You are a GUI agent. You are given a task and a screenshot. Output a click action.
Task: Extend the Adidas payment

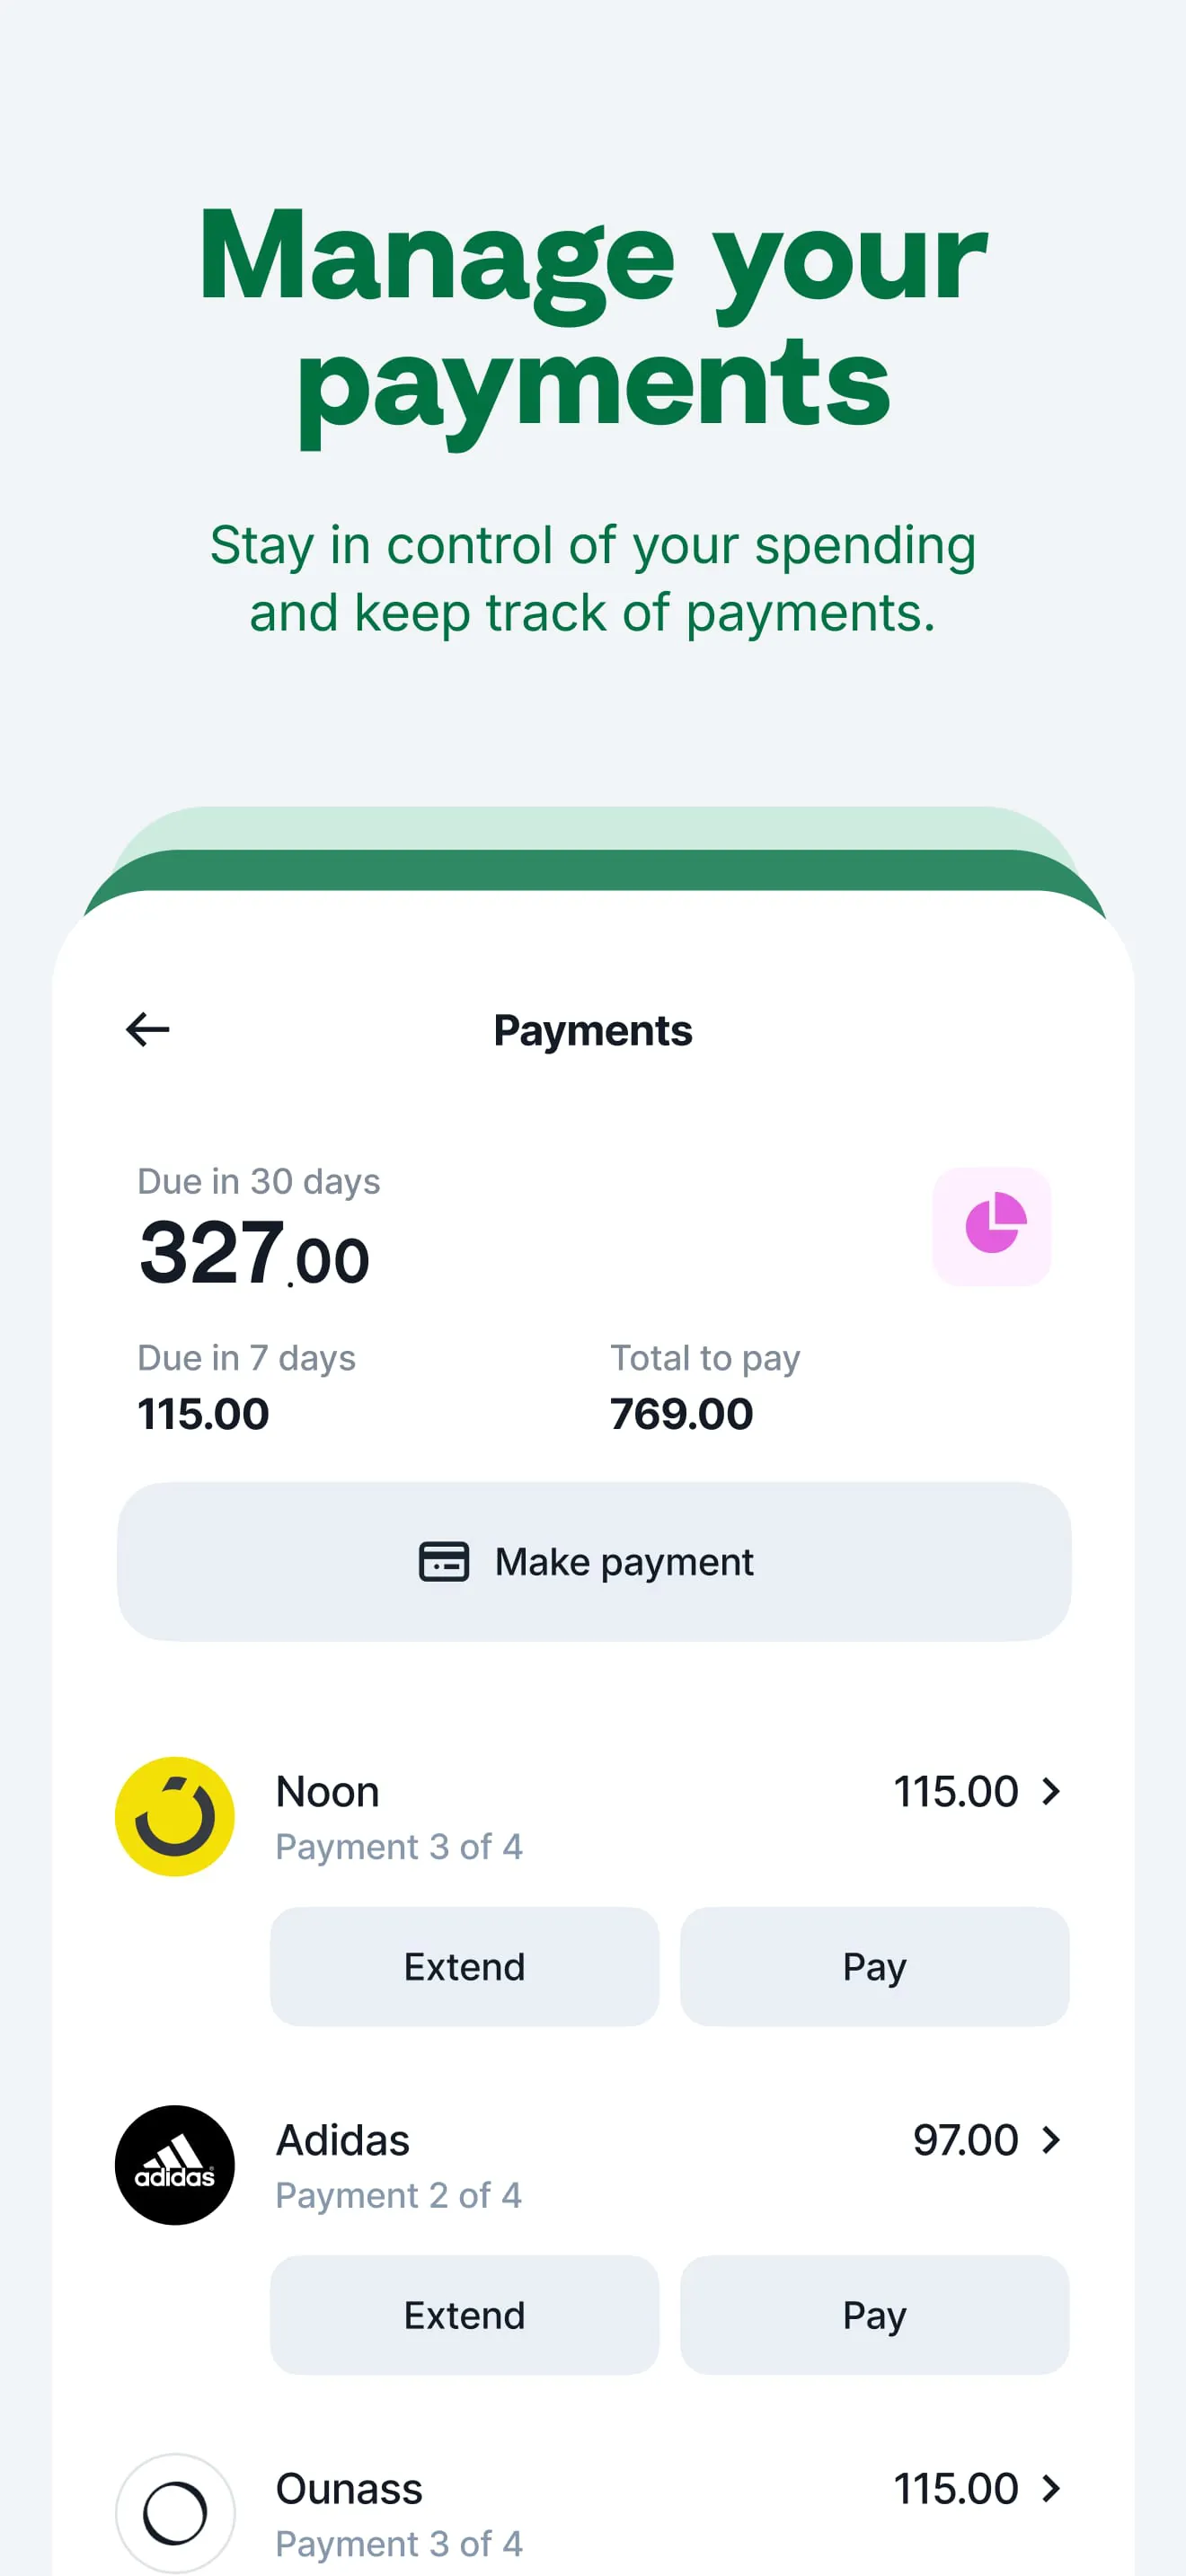coord(464,2314)
